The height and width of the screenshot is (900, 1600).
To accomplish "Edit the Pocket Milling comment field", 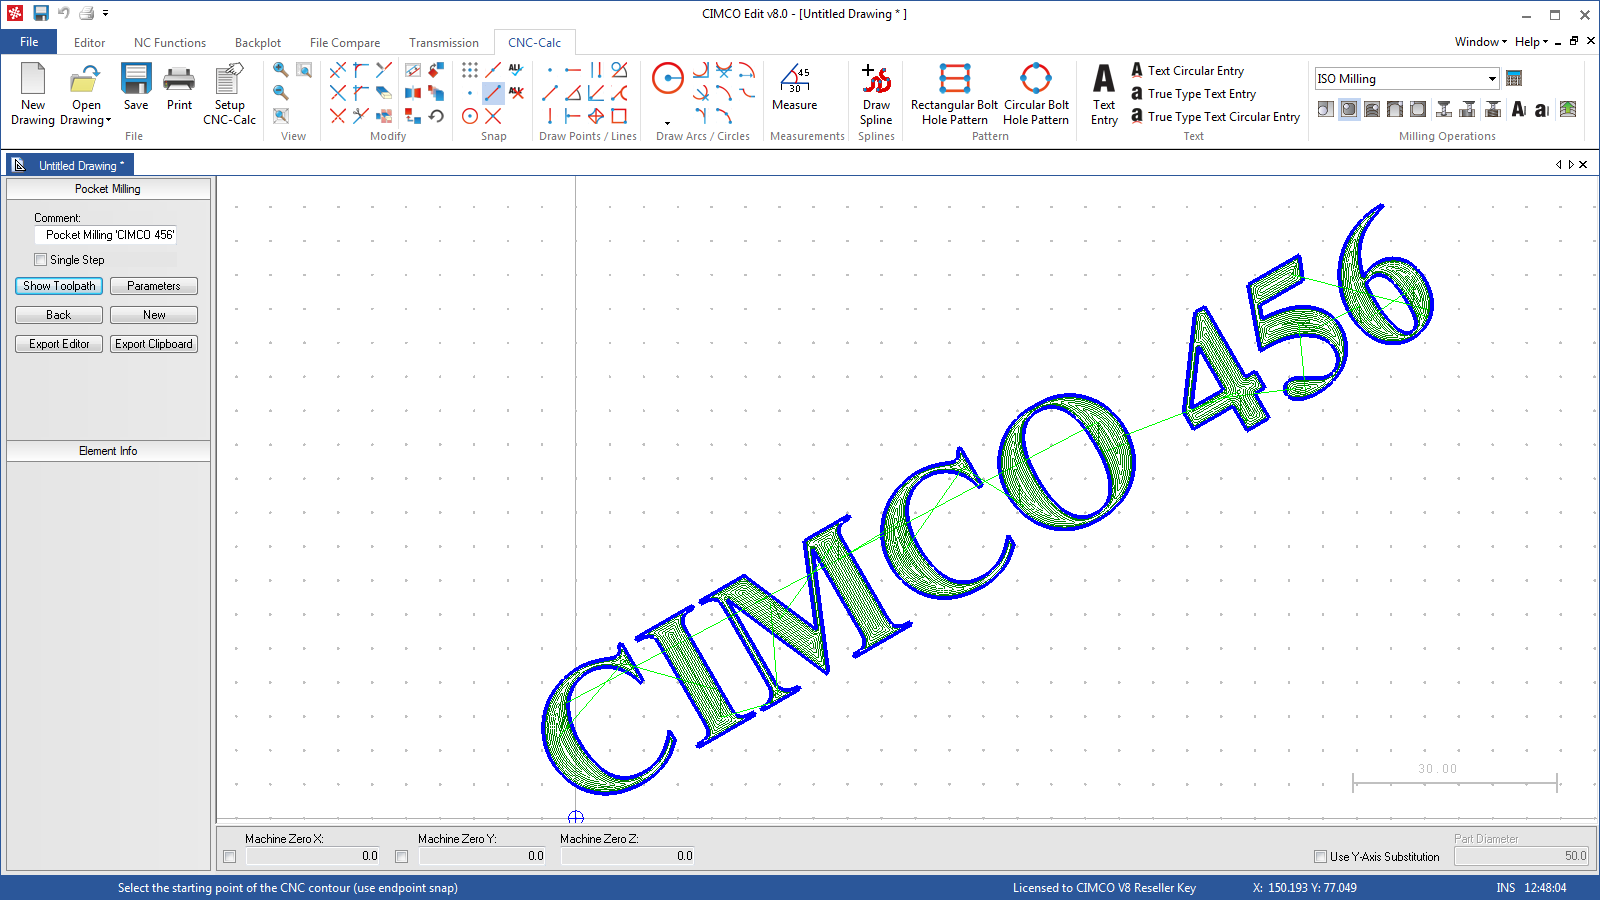I will [x=106, y=235].
